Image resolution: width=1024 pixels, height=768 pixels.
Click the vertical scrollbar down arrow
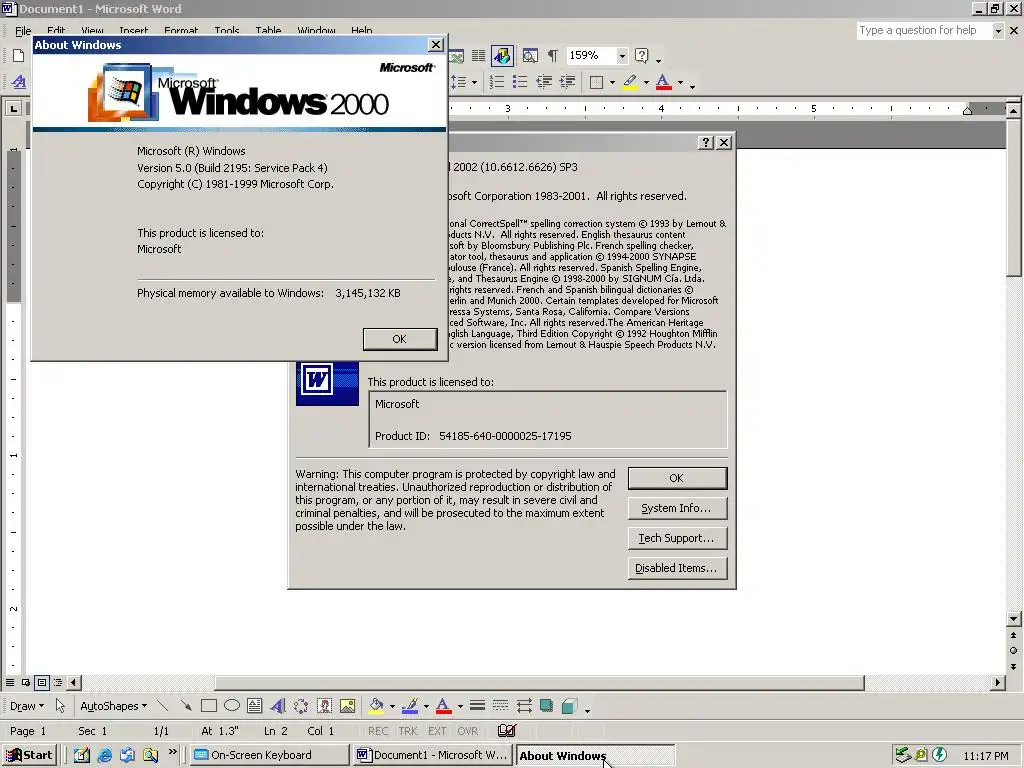tap(1014, 618)
